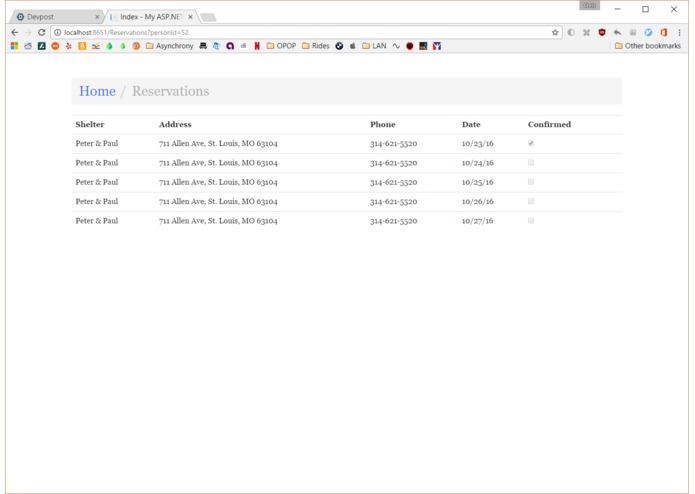Open the Asynchrony bookmarks folder
Viewport: 695px width, 494px height.
tap(169, 46)
